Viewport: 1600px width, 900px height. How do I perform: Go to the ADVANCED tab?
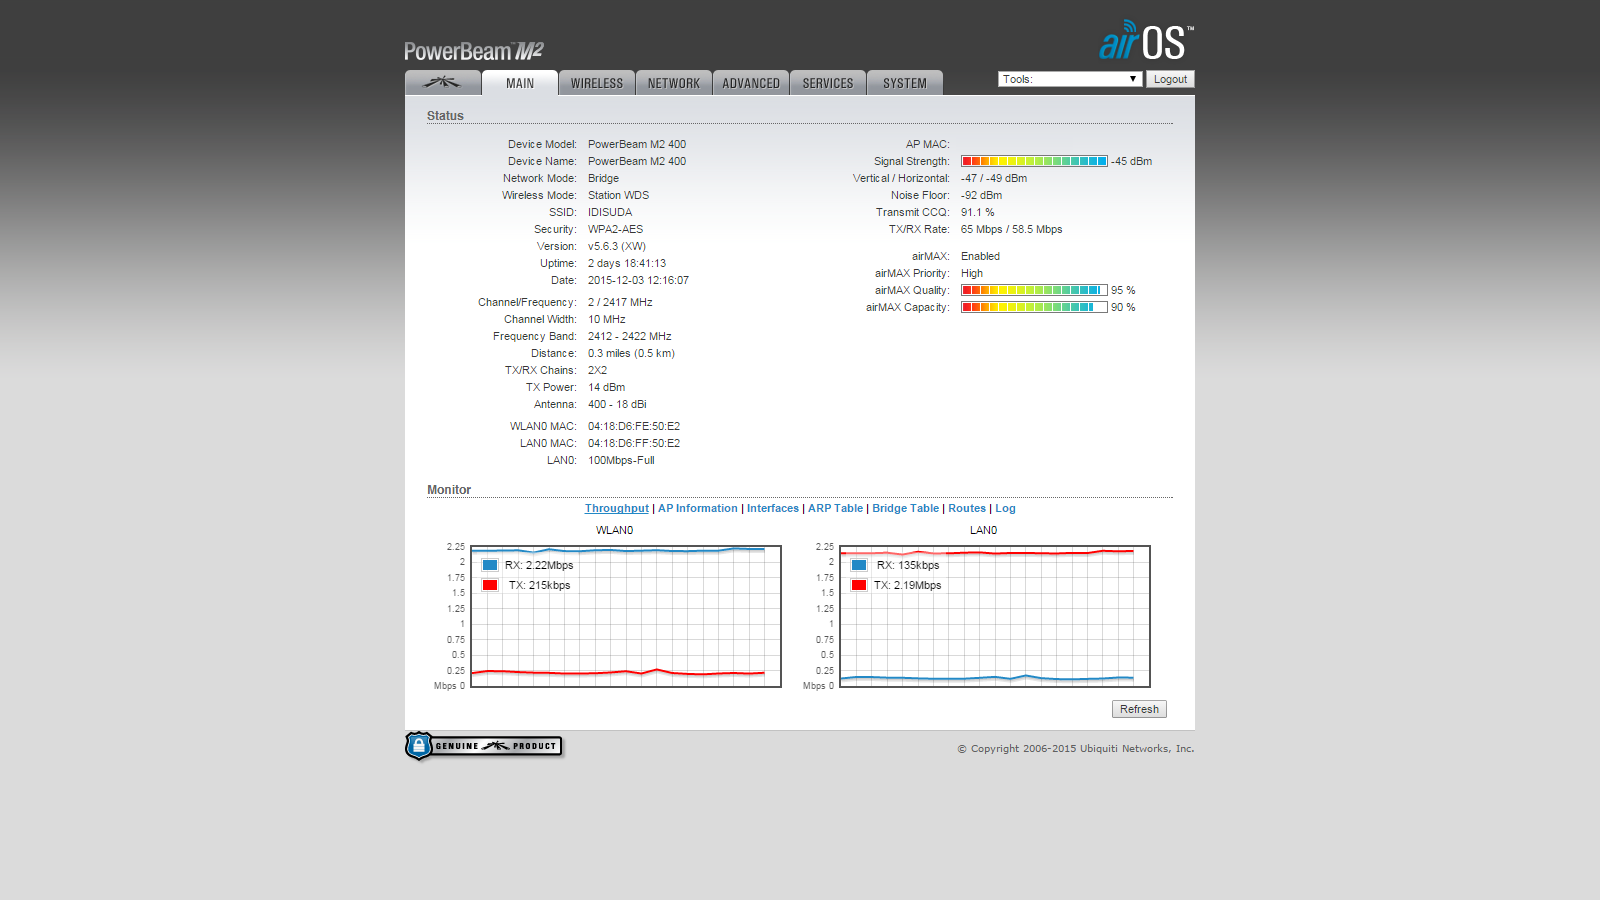pyautogui.click(x=751, y=83)
